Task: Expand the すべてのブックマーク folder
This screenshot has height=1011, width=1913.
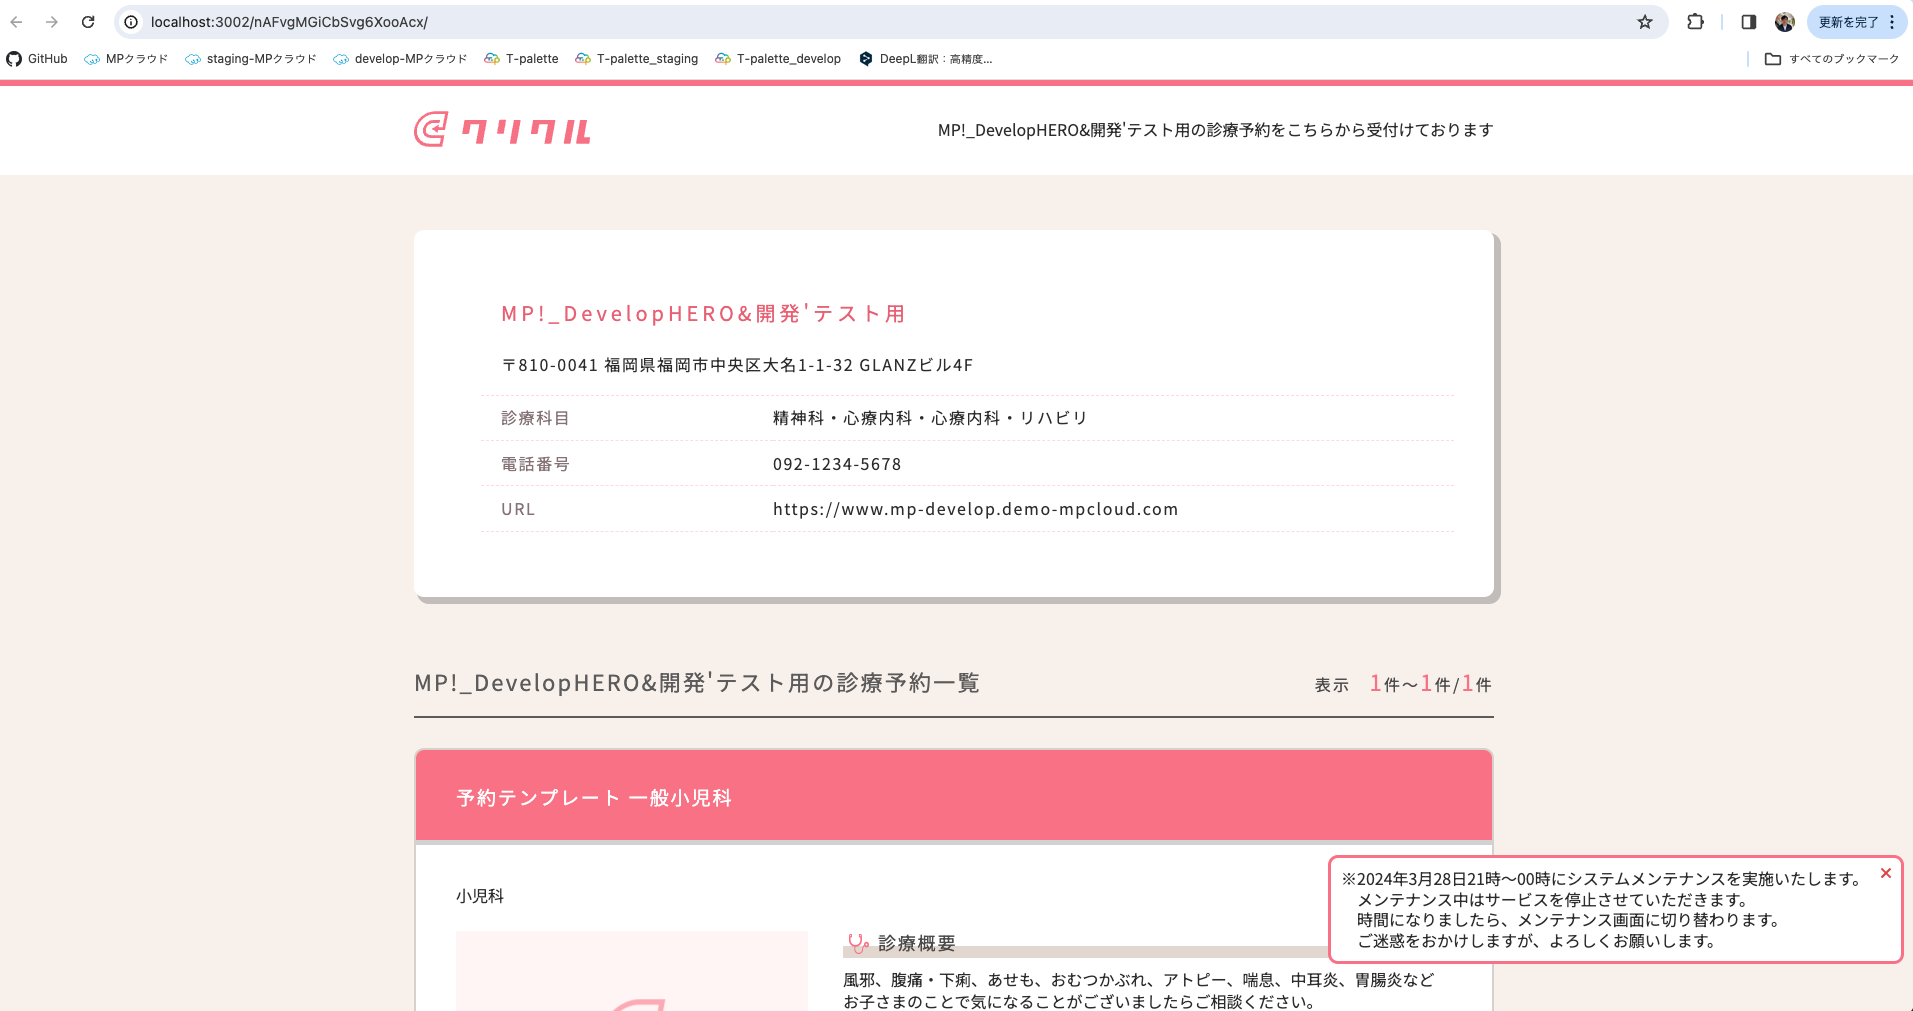Action: pos(1832,59)
